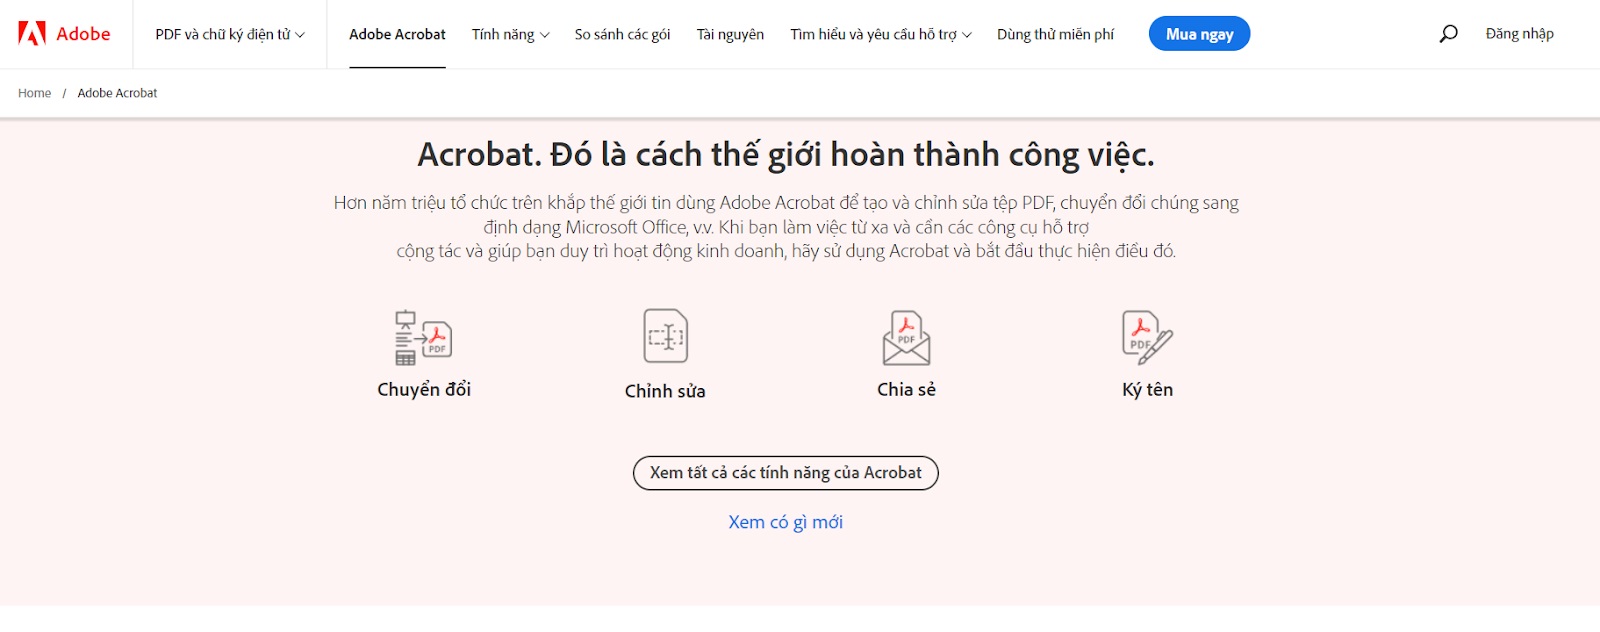Open So sánh các gói menu item
This screenshot has height=632, width=1600.
(622, 34)
